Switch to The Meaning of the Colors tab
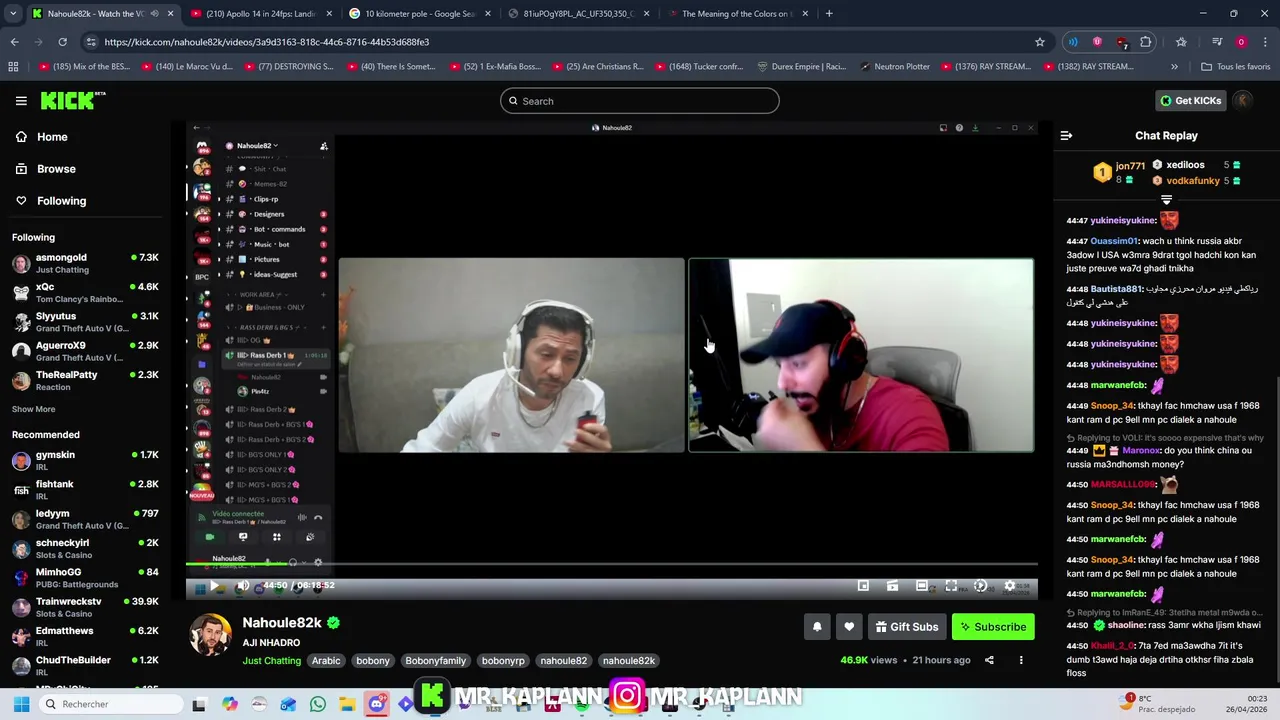Image resolution: width=1280 pixels, height=720 pixels. coord(737,14)
